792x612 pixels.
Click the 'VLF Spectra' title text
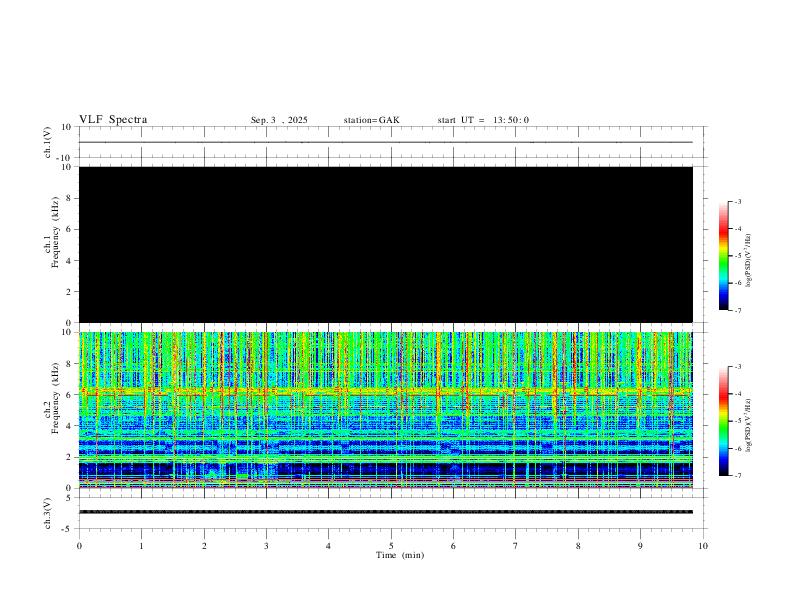(x=113, y=120)
